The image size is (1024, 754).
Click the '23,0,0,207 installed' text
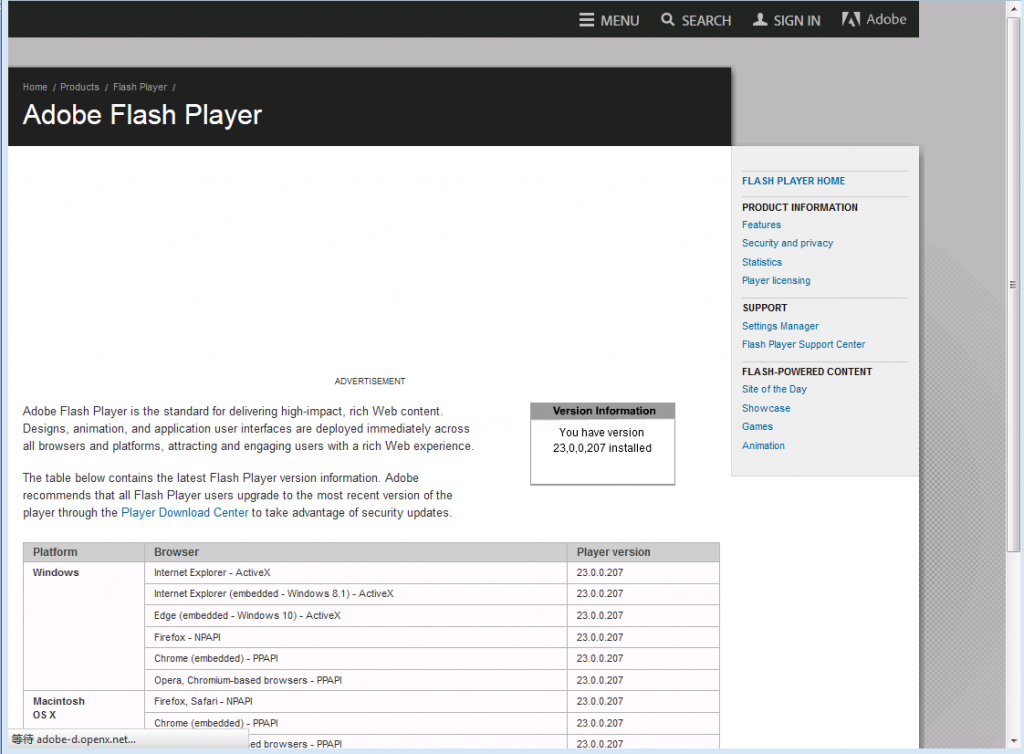point(602,448)
